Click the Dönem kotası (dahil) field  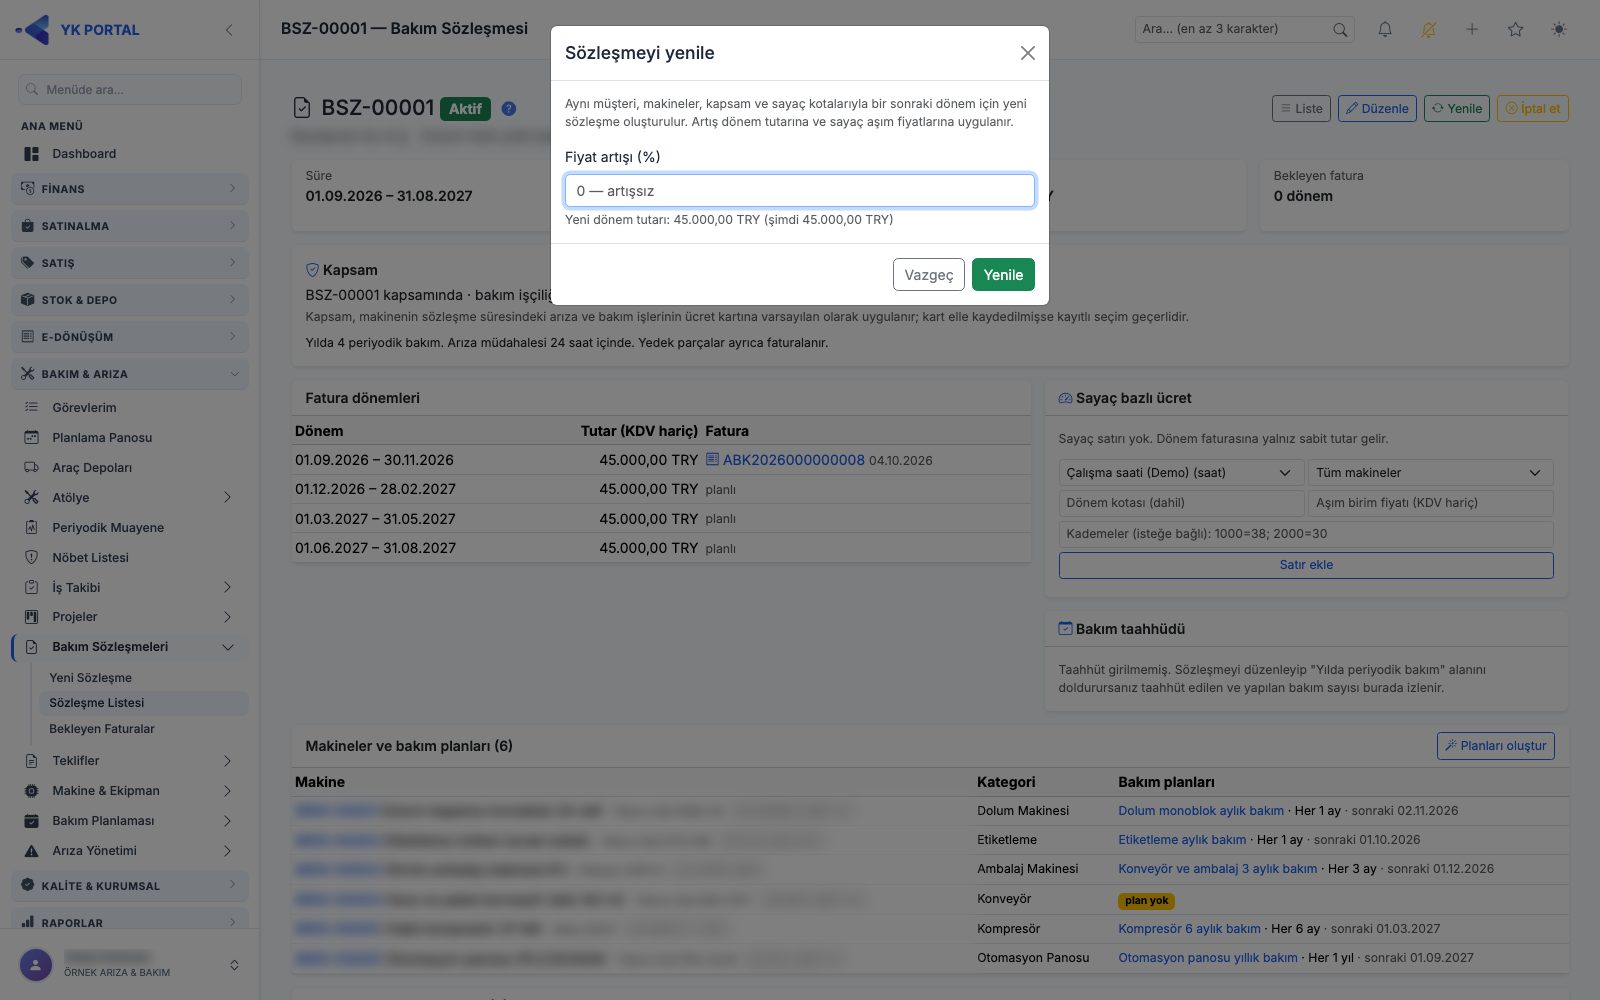pyautogui.click(x=1181, y=503)
